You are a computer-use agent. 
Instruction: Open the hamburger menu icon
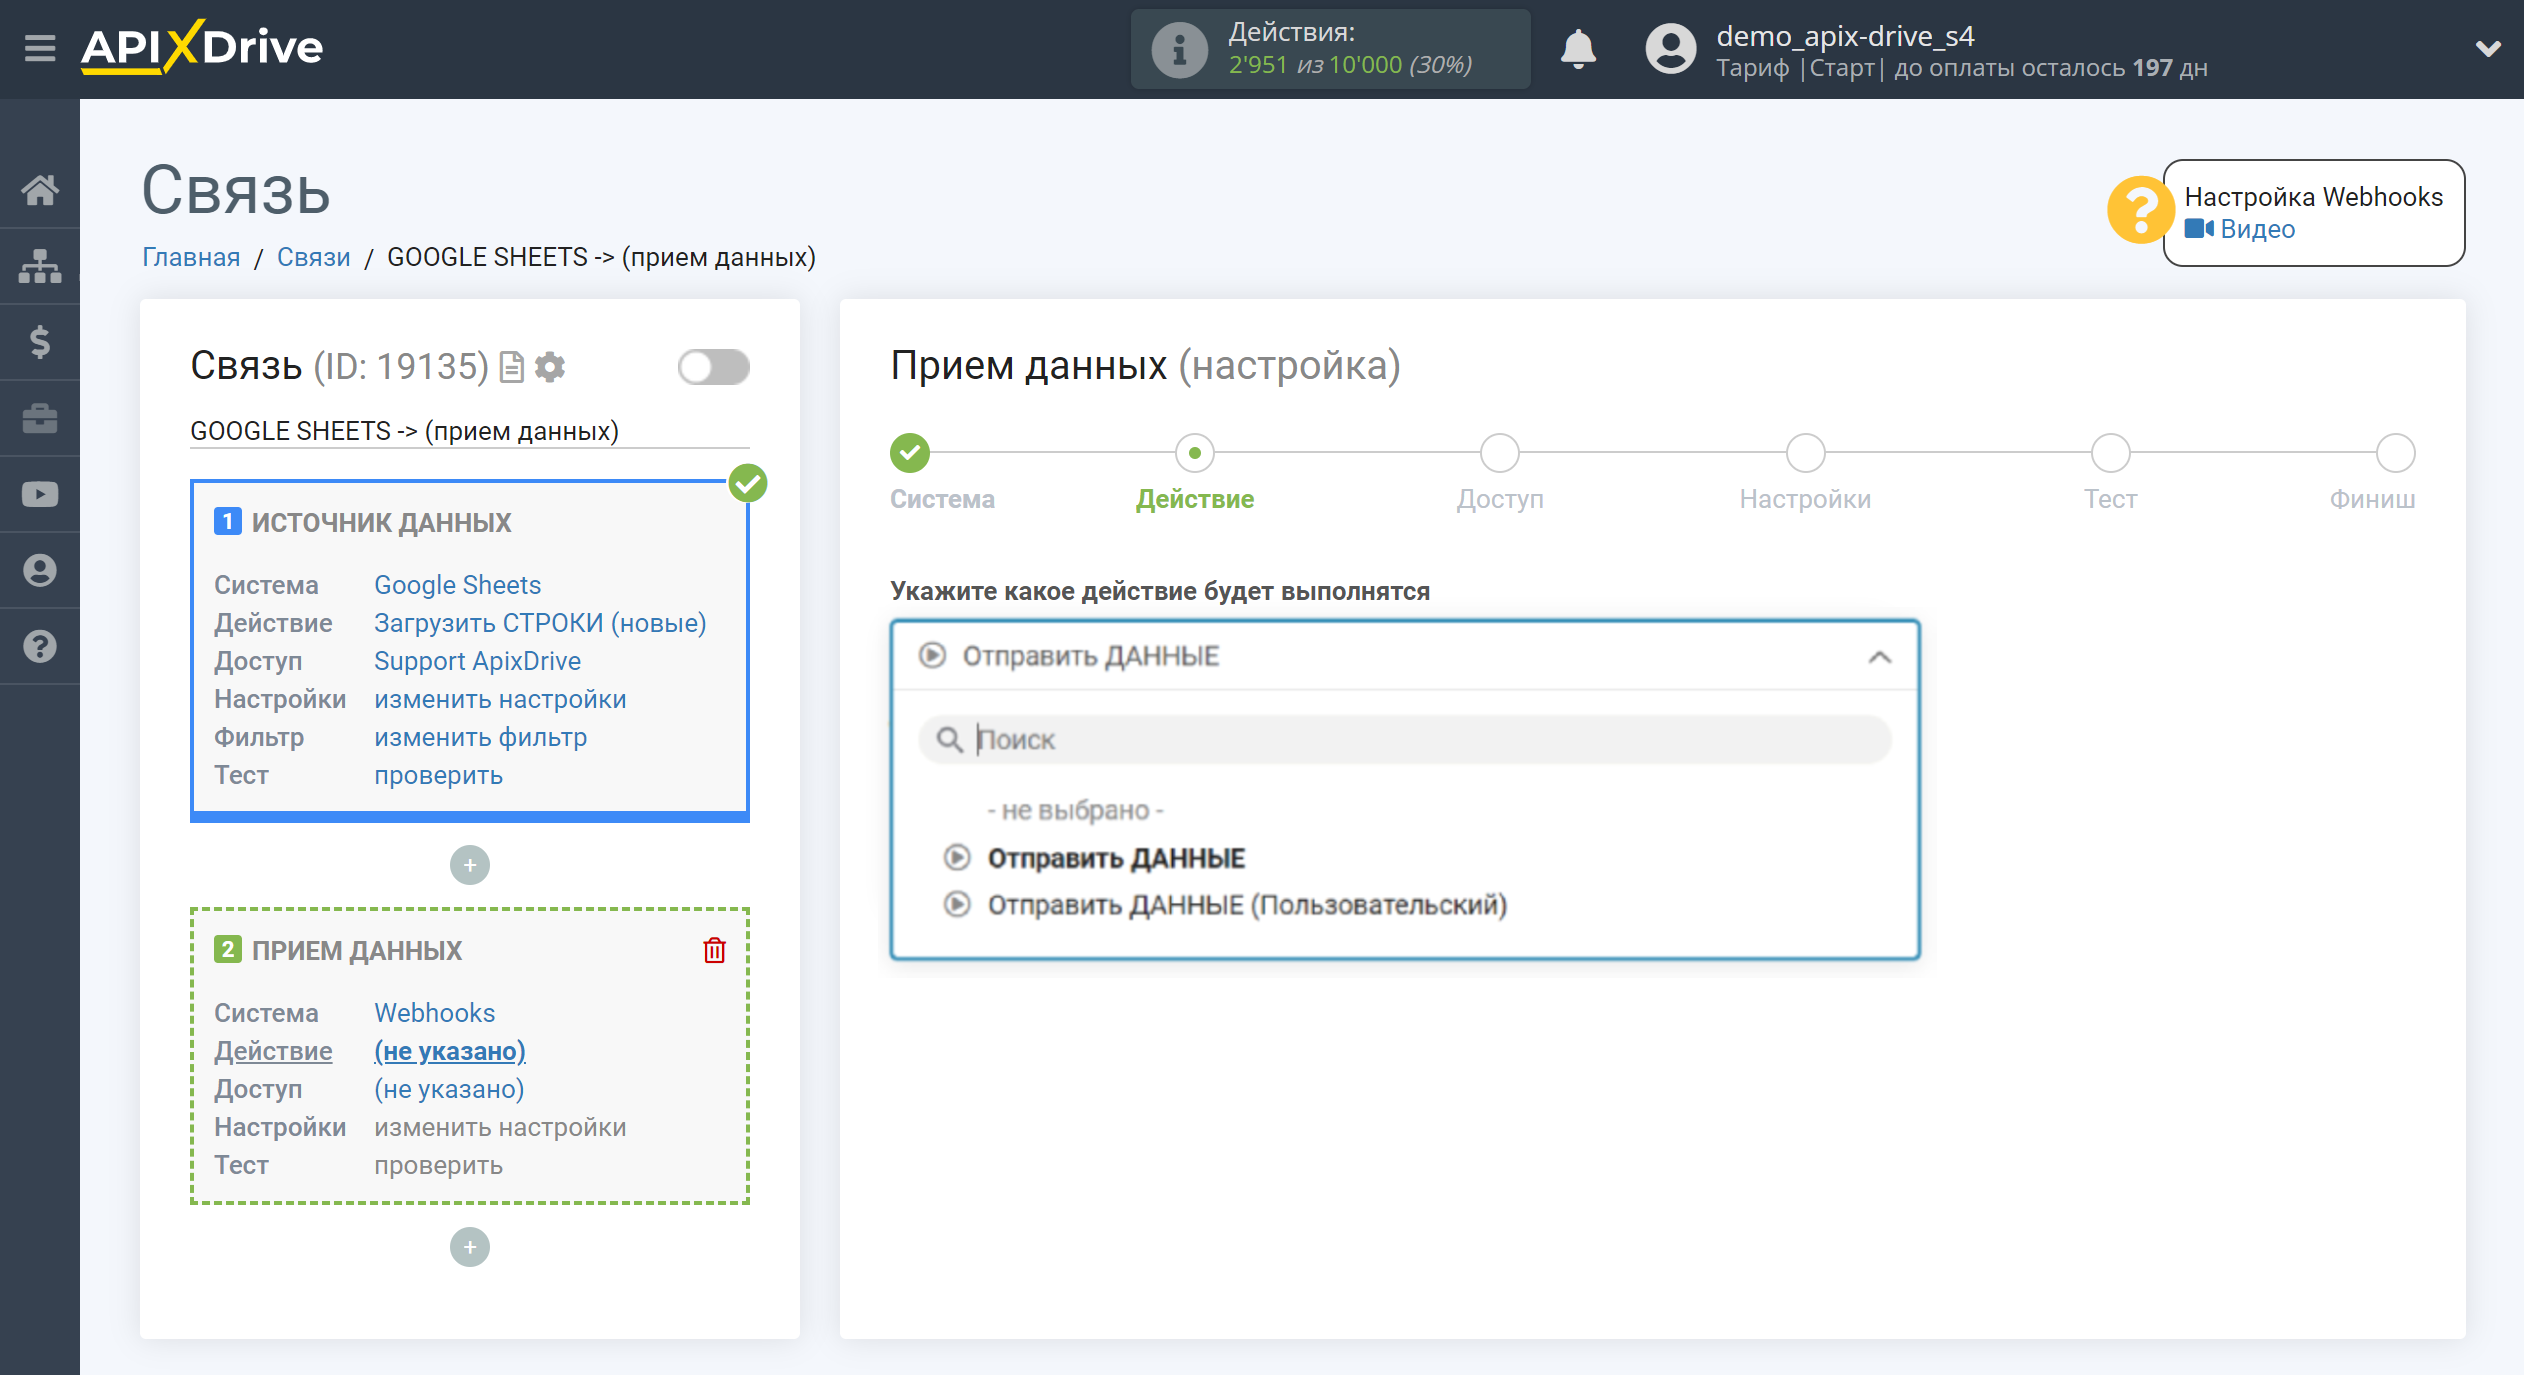coord(40,48)
